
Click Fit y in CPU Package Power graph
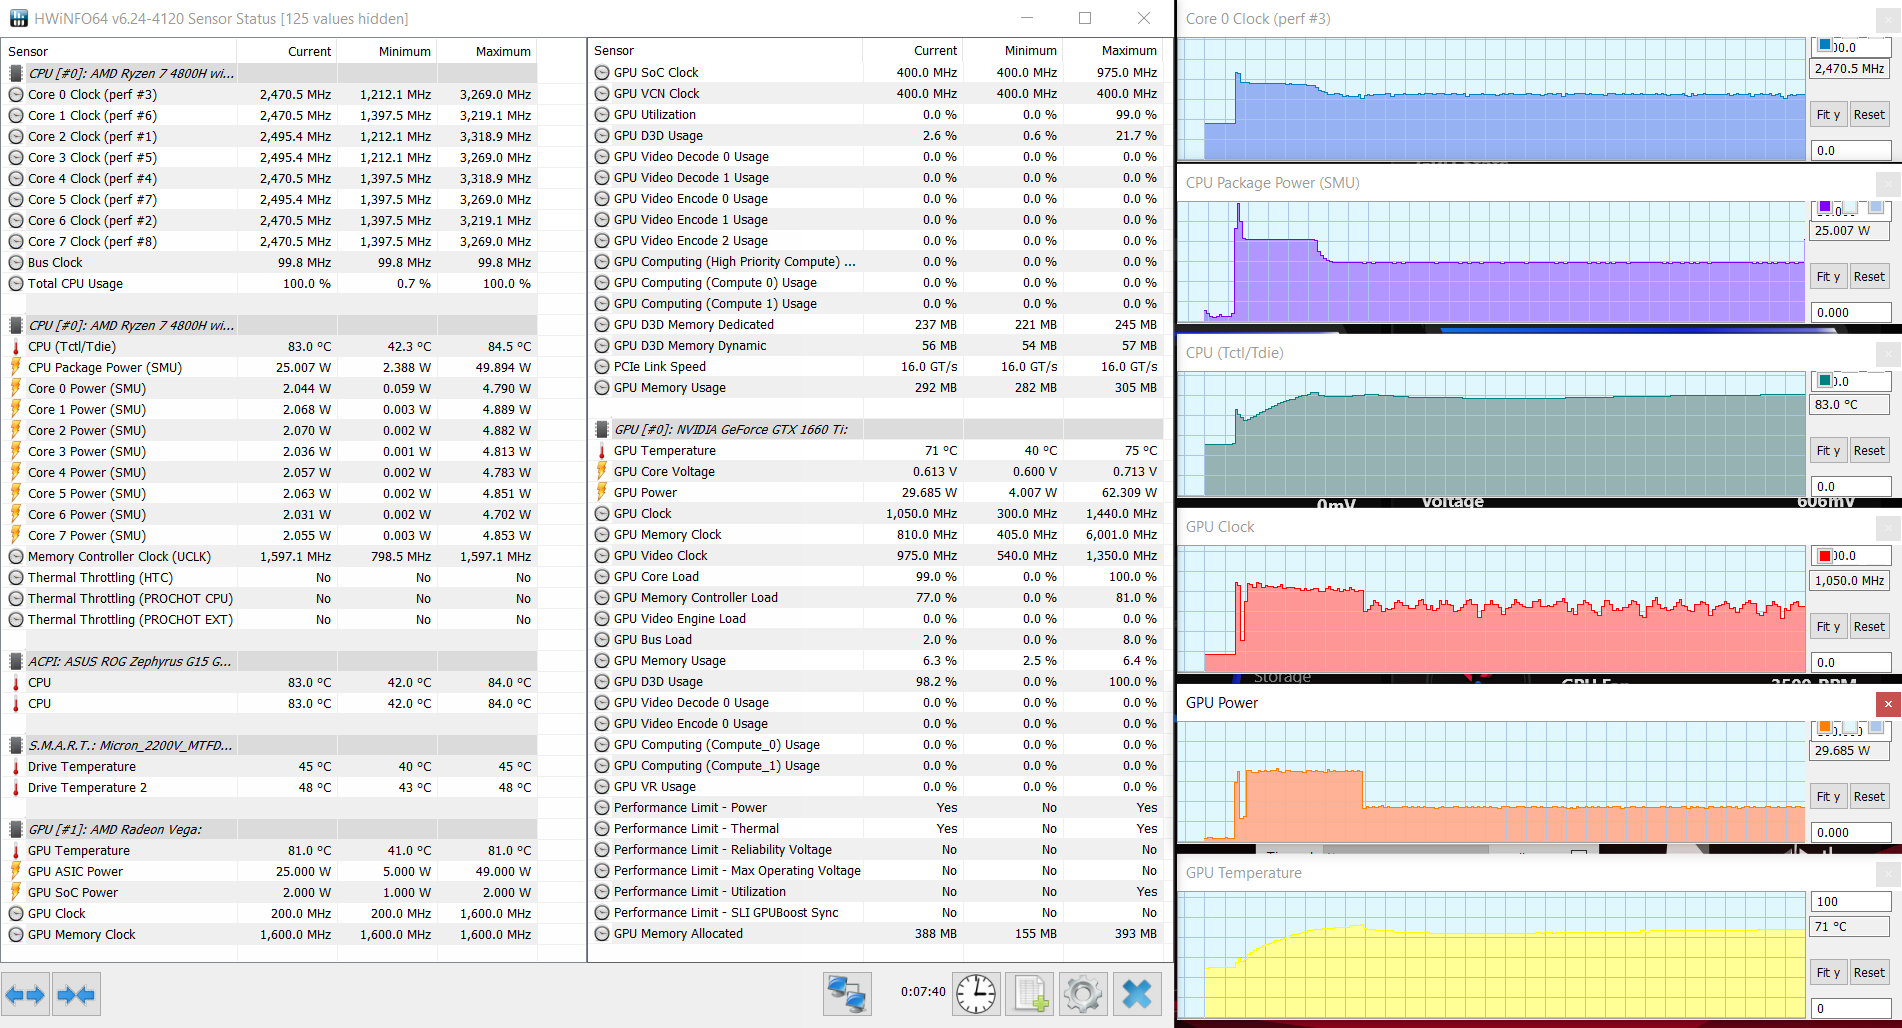coord(1828,277)
